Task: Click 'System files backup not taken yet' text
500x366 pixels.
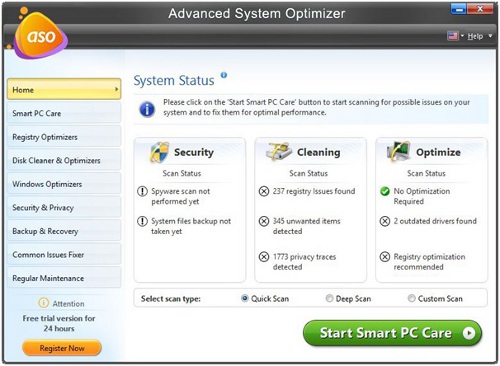Action: [x=191, y=226]
